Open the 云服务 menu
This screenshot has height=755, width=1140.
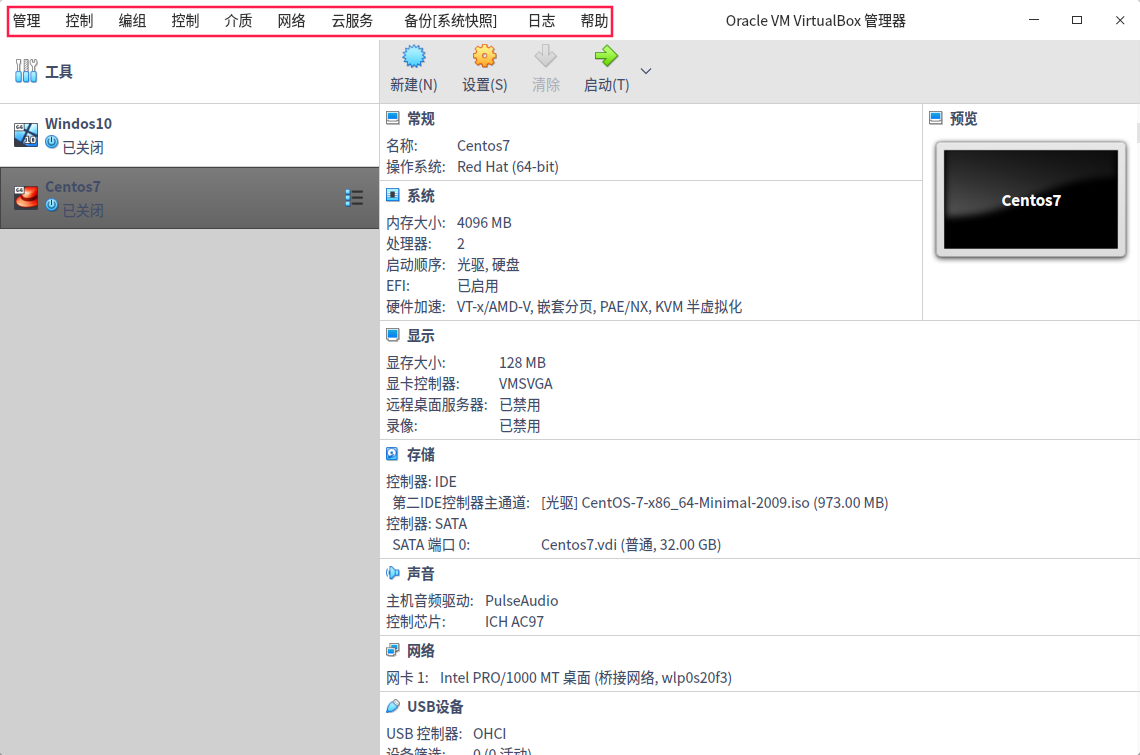point(353,21)
